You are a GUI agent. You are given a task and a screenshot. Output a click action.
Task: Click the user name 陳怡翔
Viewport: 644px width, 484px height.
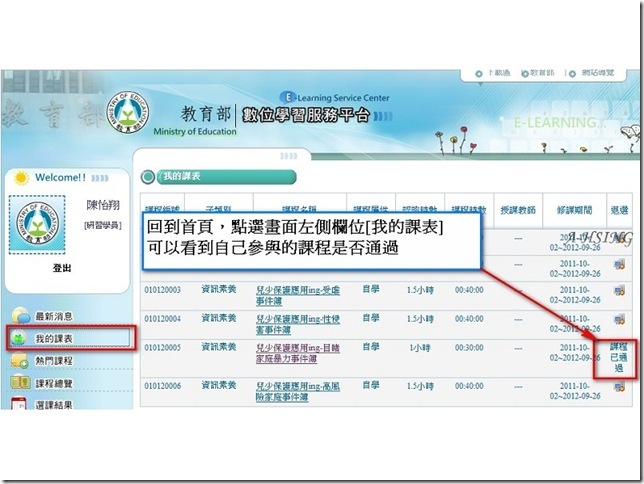103,205
